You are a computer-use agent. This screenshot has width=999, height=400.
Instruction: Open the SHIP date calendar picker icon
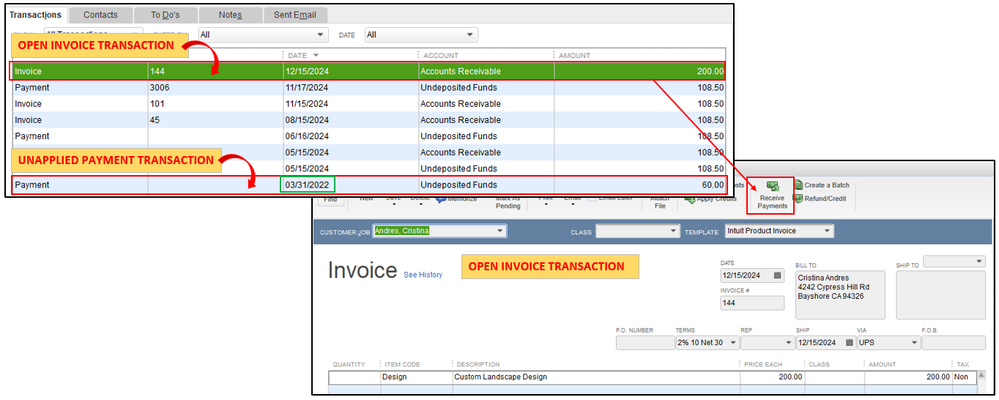[x=849, y=343]
